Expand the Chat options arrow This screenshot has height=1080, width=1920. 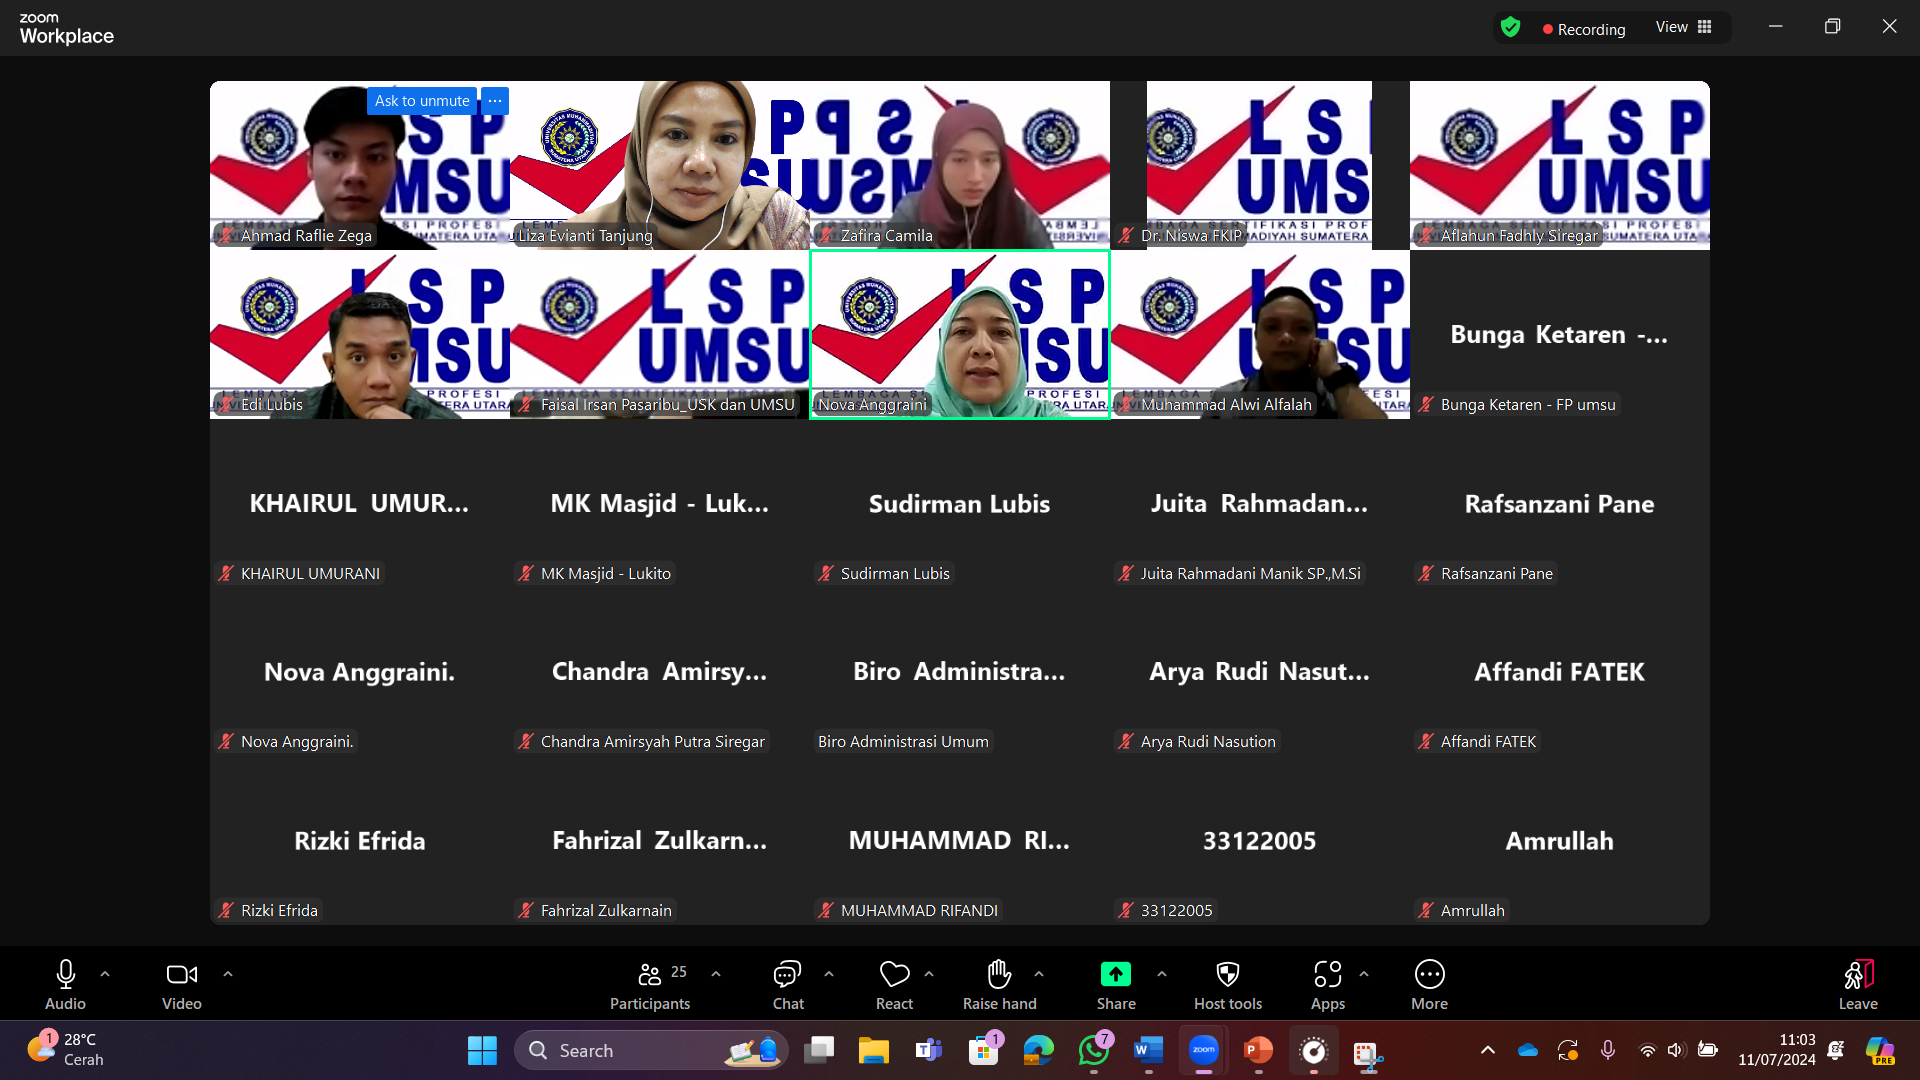click(x=829, y=974)
